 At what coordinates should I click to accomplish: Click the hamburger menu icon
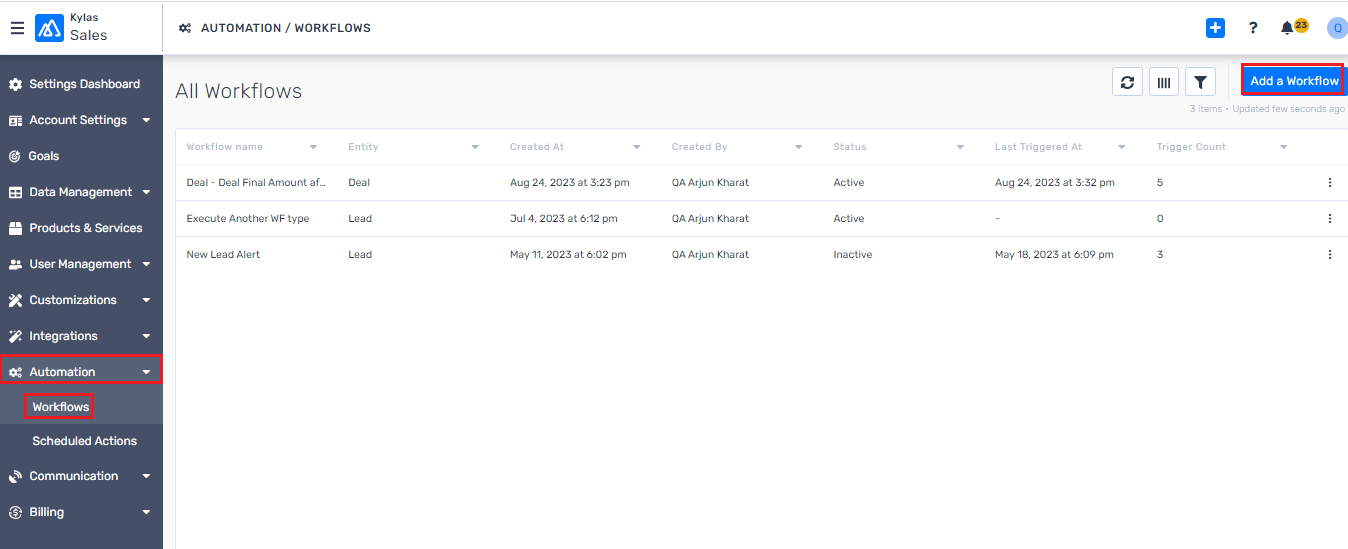click(17, 28)
